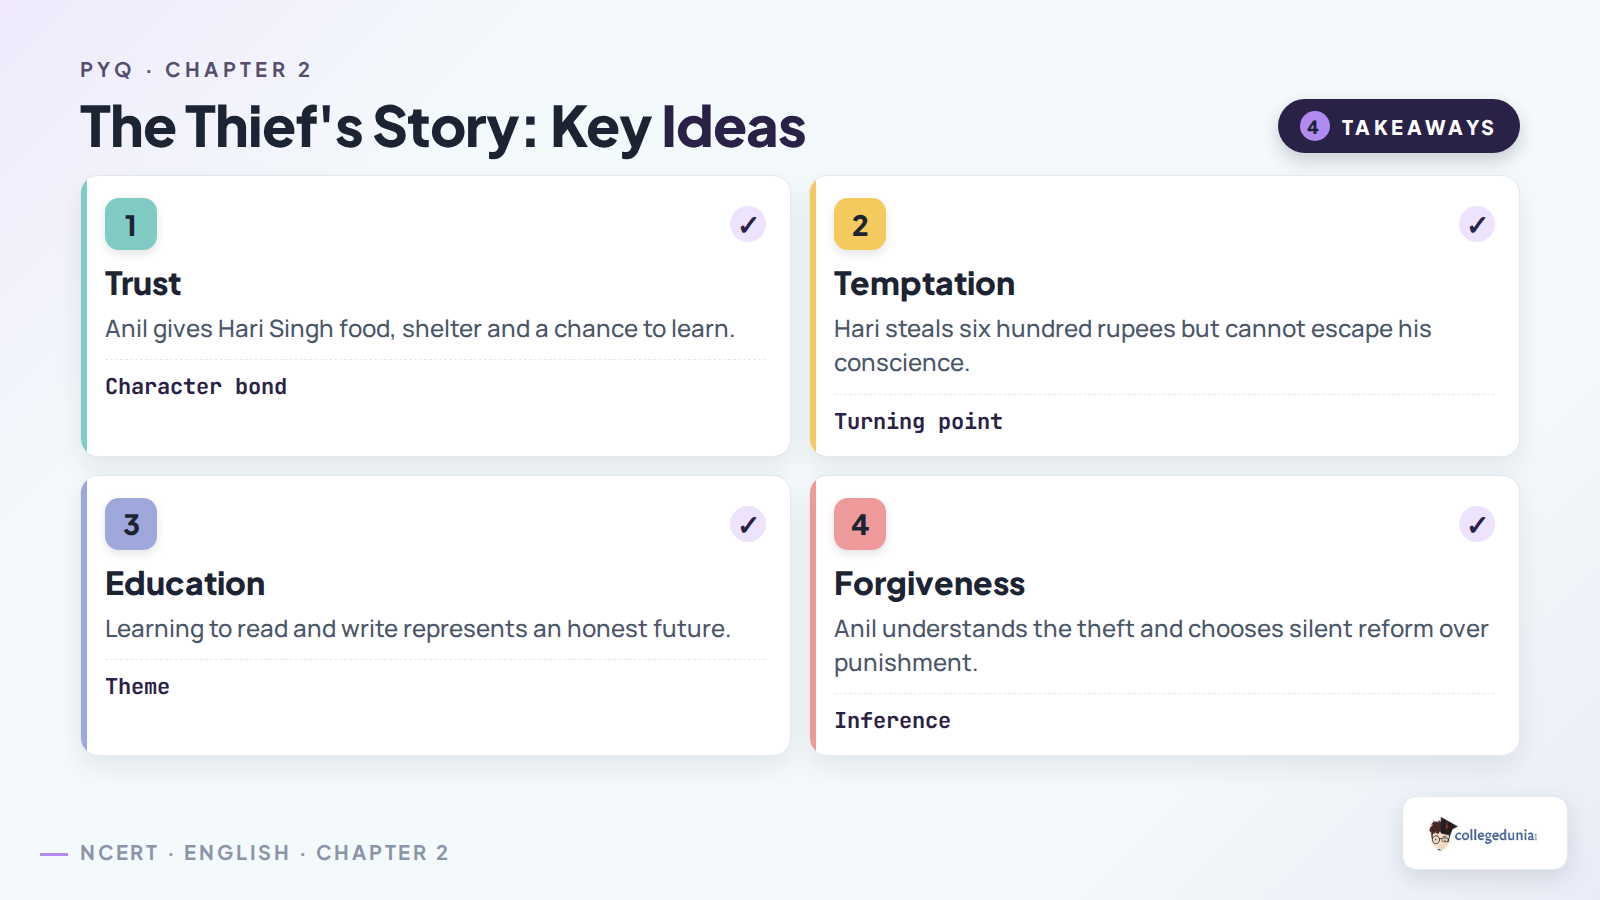Screen dimensions: 1600x900
Task: Click the yellow number 2 badge
Action: click(x=860, y=224)
